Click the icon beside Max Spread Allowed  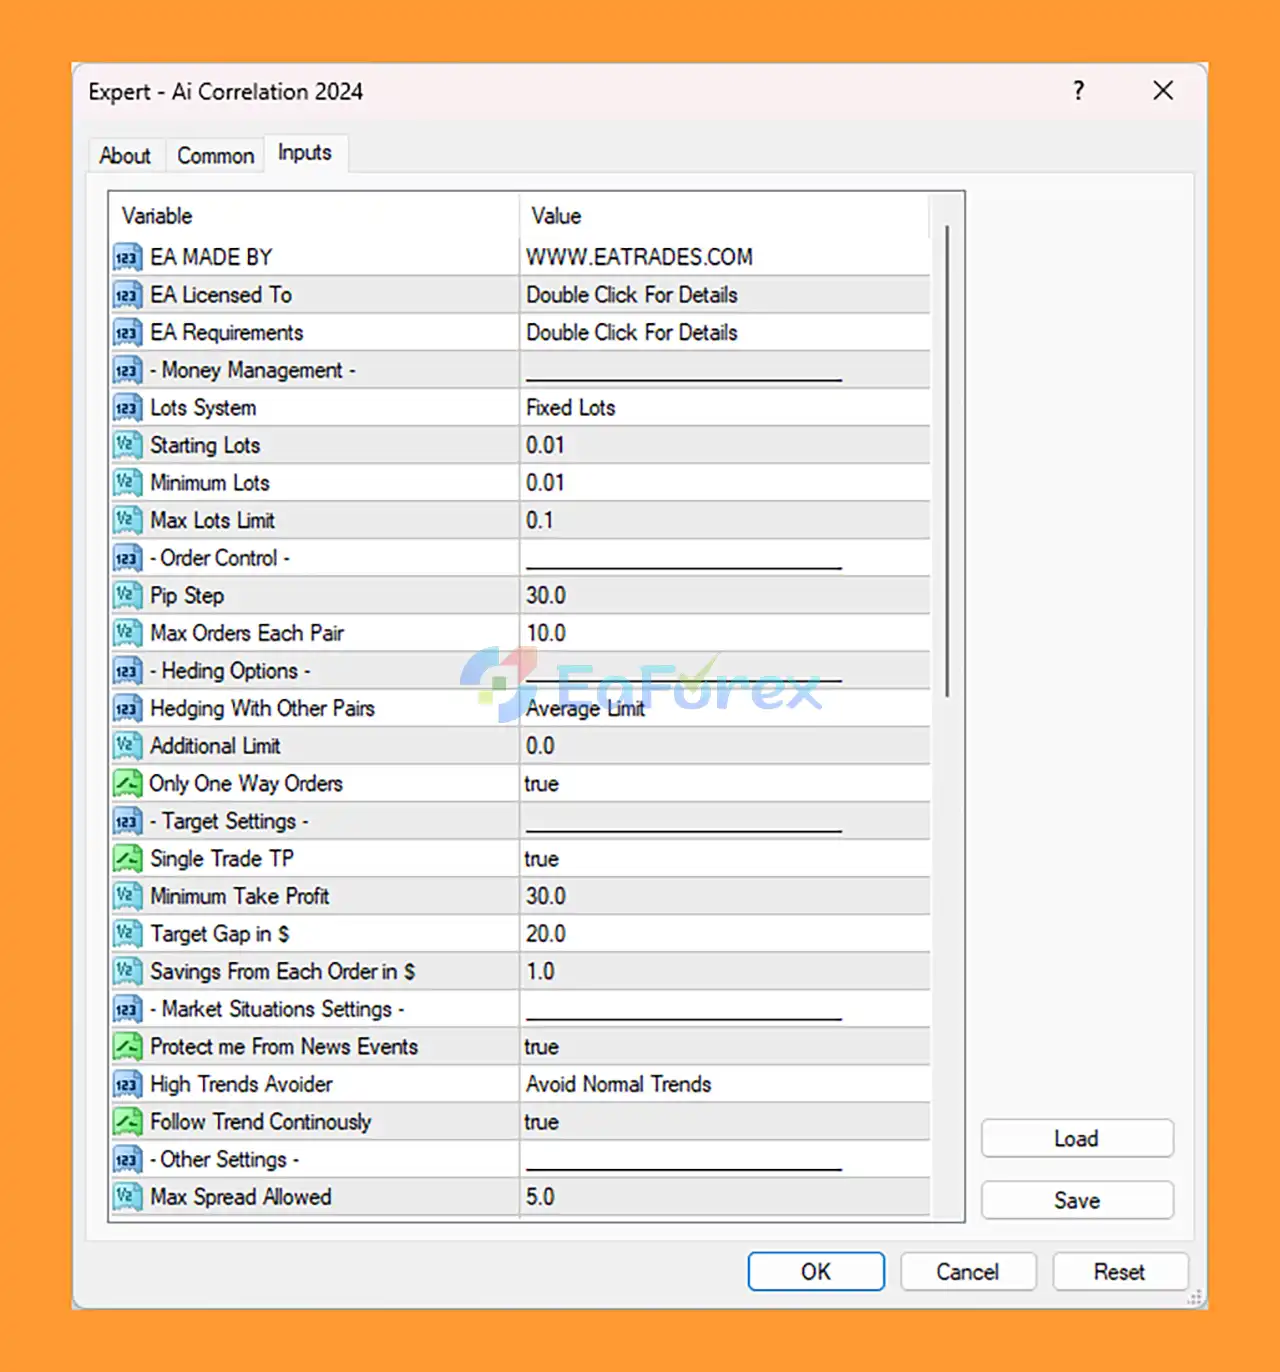coord(127,1197)
